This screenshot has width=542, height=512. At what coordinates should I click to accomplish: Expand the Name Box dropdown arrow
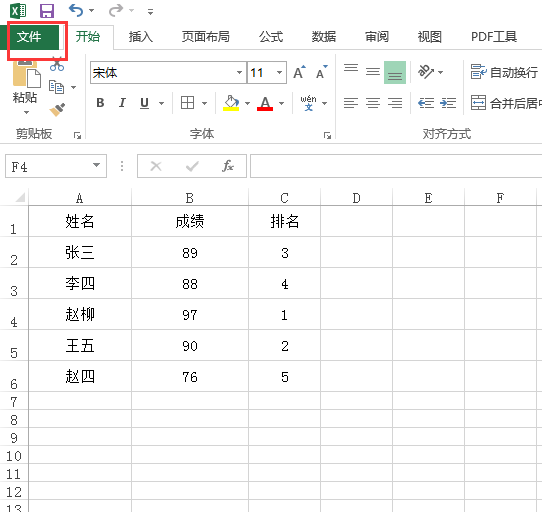(x=96, y=165)
